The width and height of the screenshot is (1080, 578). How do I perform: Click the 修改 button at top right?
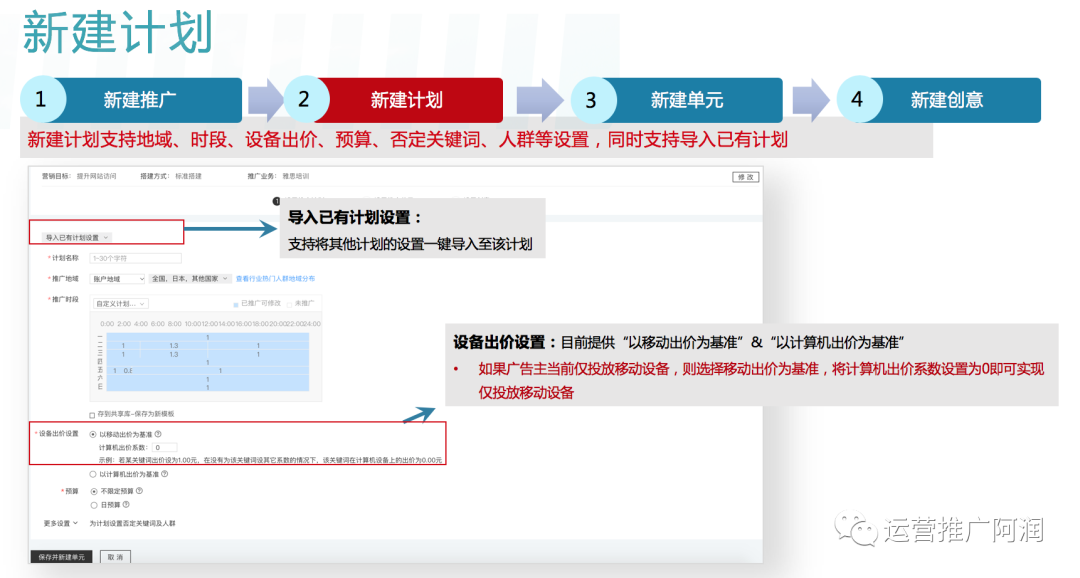tap(745, 177)
